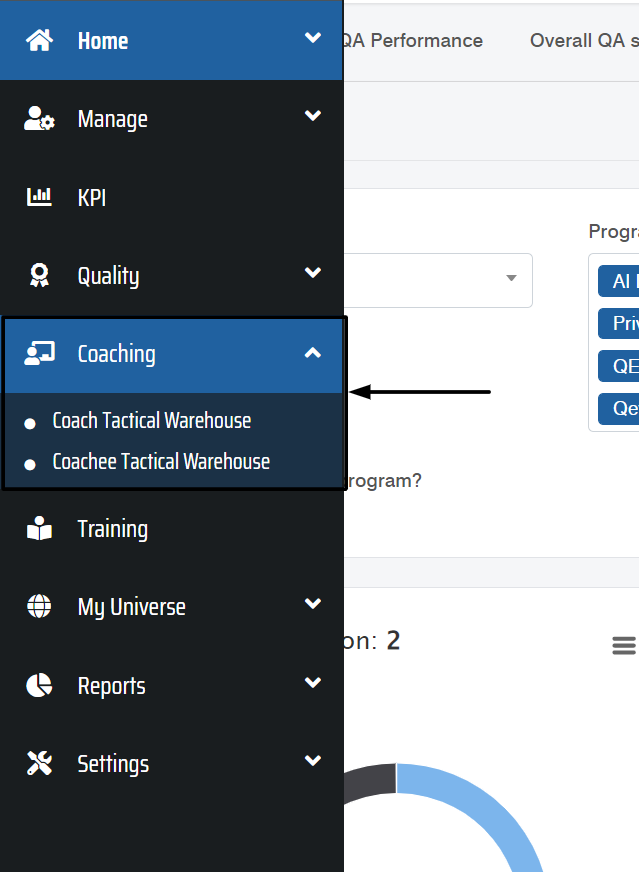This screenshot has height=872, width=639.
Task: Expand the Settings menu chevron
Action: (313, 760)
